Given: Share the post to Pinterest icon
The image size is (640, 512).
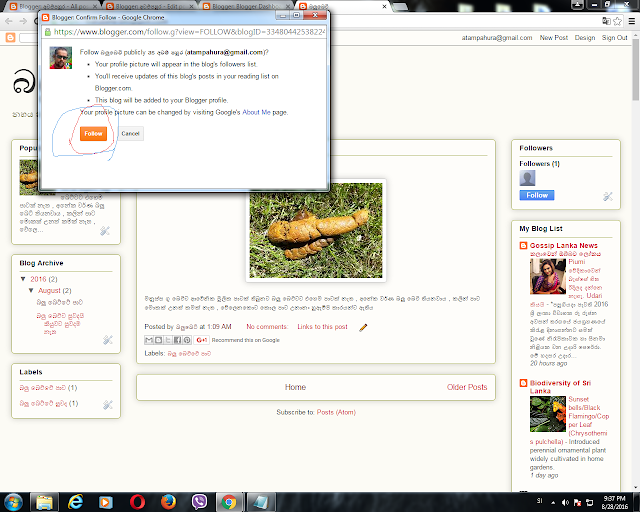Looking at the screenshot, I should click(x=187, y=340).
